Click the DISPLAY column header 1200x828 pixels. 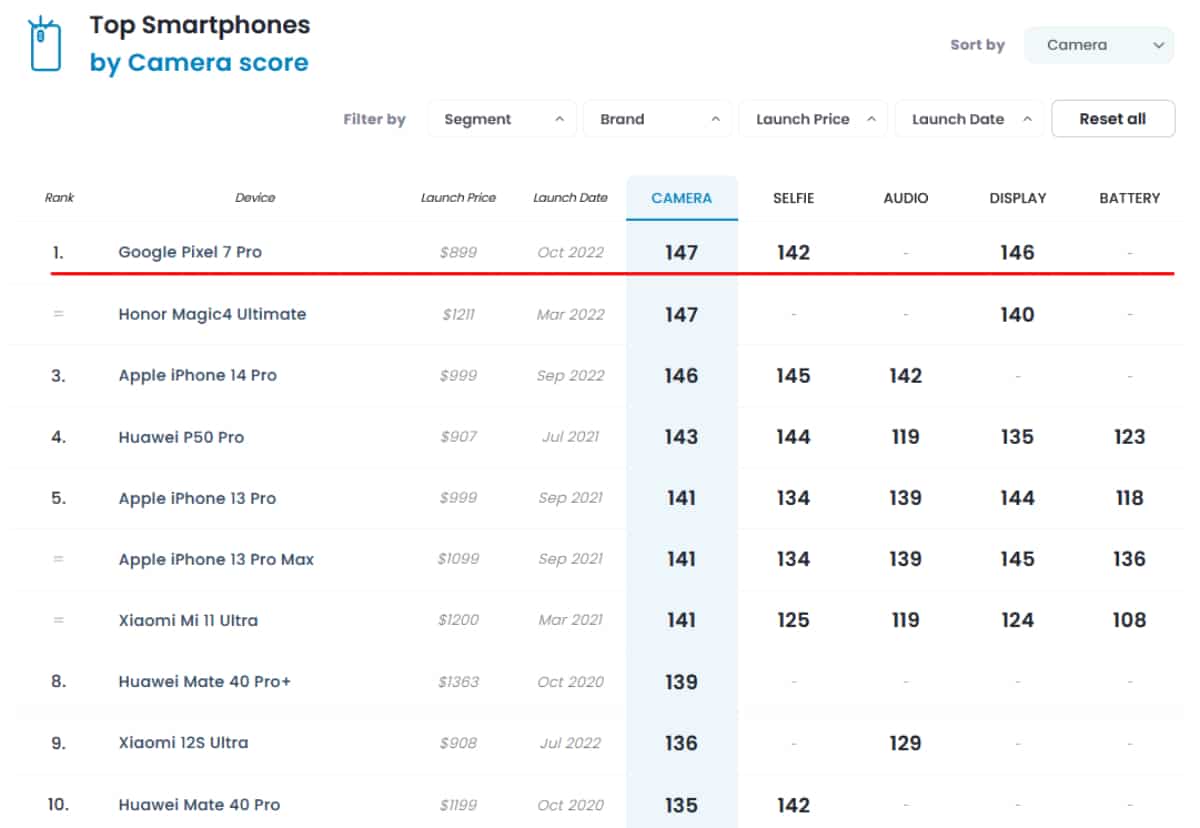pos(1017,198)
